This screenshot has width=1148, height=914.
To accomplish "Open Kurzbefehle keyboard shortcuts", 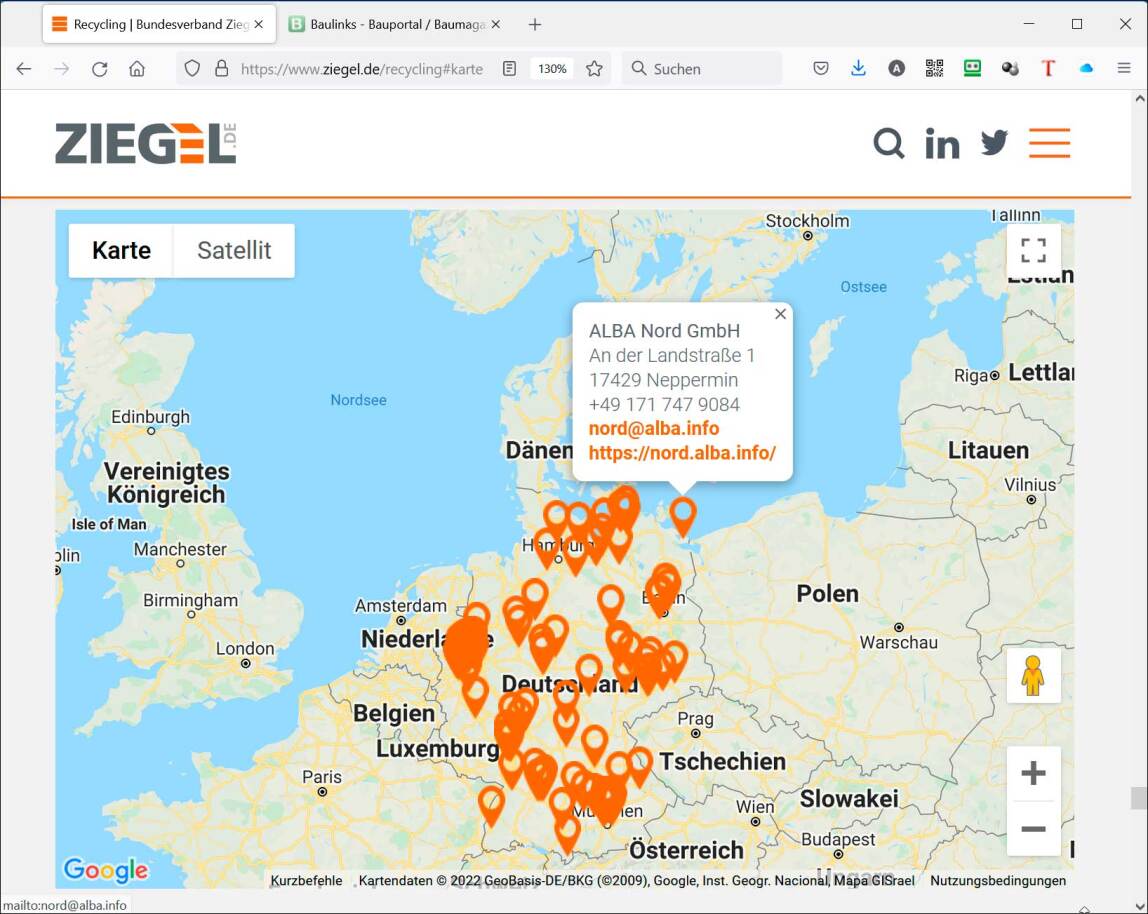I will pos(306,880).
